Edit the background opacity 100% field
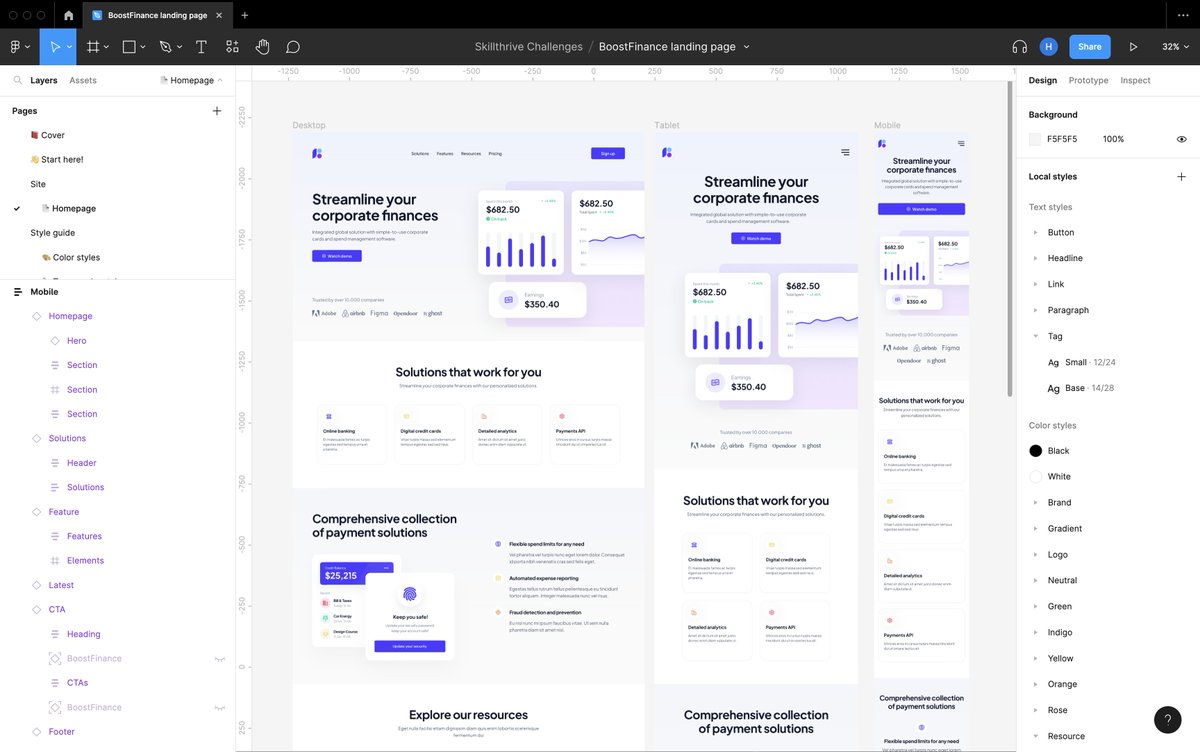The width and height of the screenshot is (1200, 752). tap(1113, 140)
